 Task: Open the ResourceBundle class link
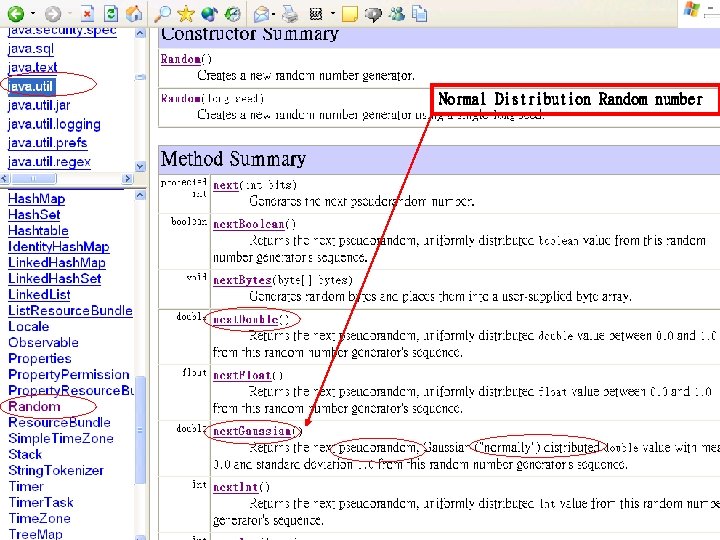59,422
